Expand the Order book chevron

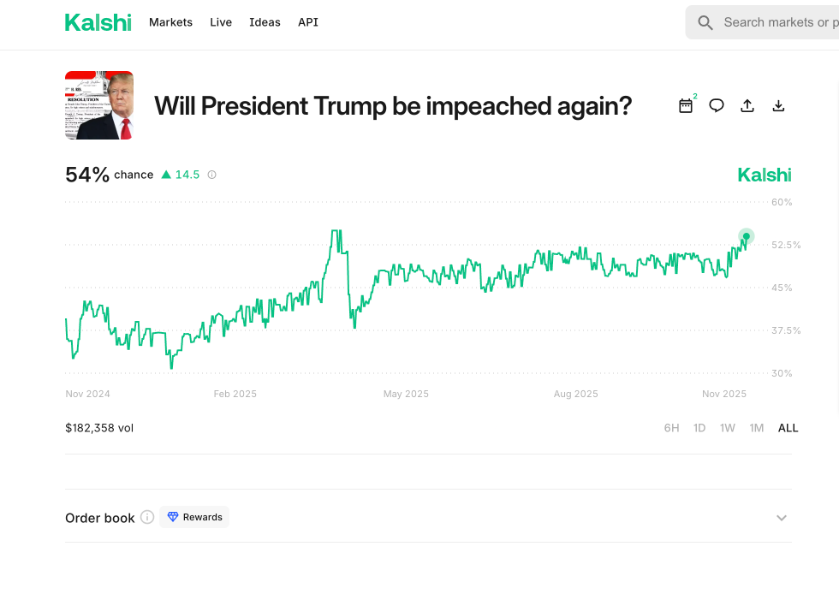pyautogui.click(x=782, y=518)
